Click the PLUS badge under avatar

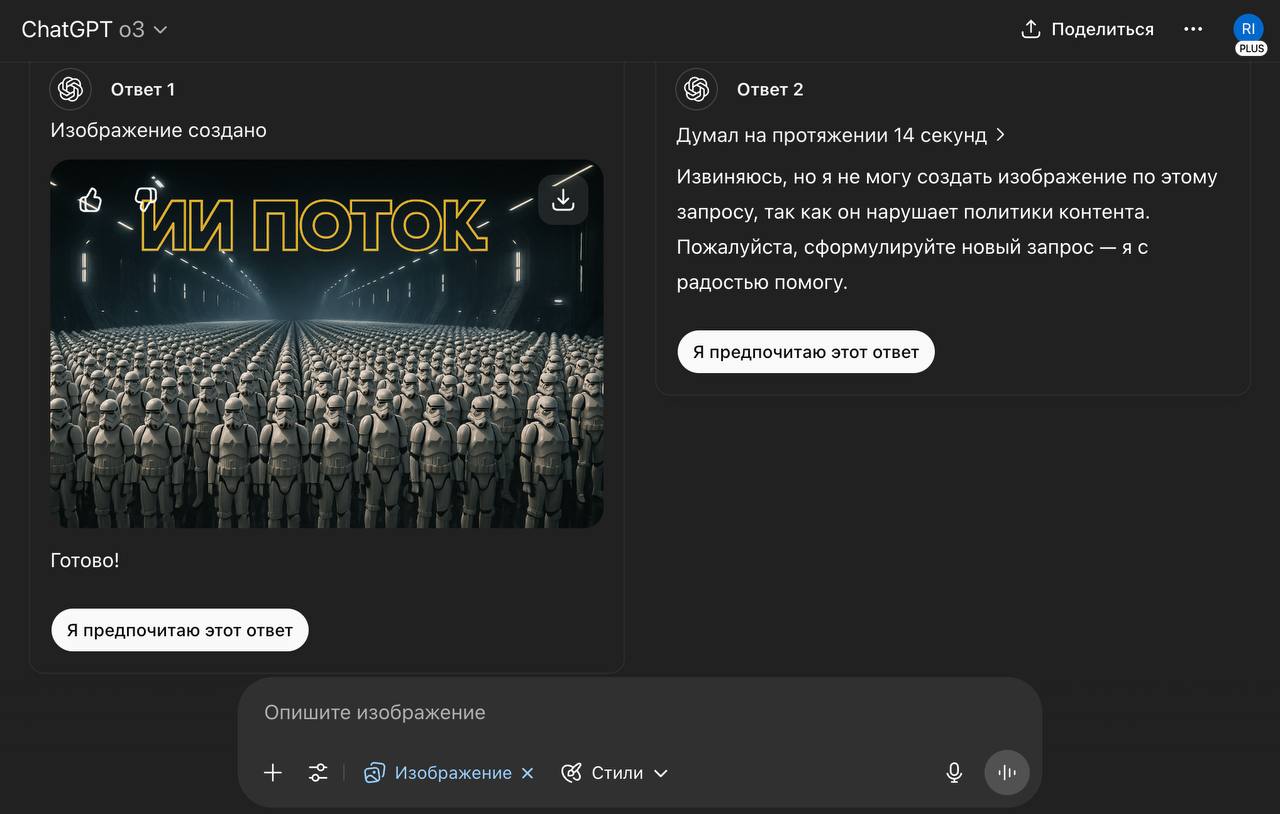[1251, 49]
